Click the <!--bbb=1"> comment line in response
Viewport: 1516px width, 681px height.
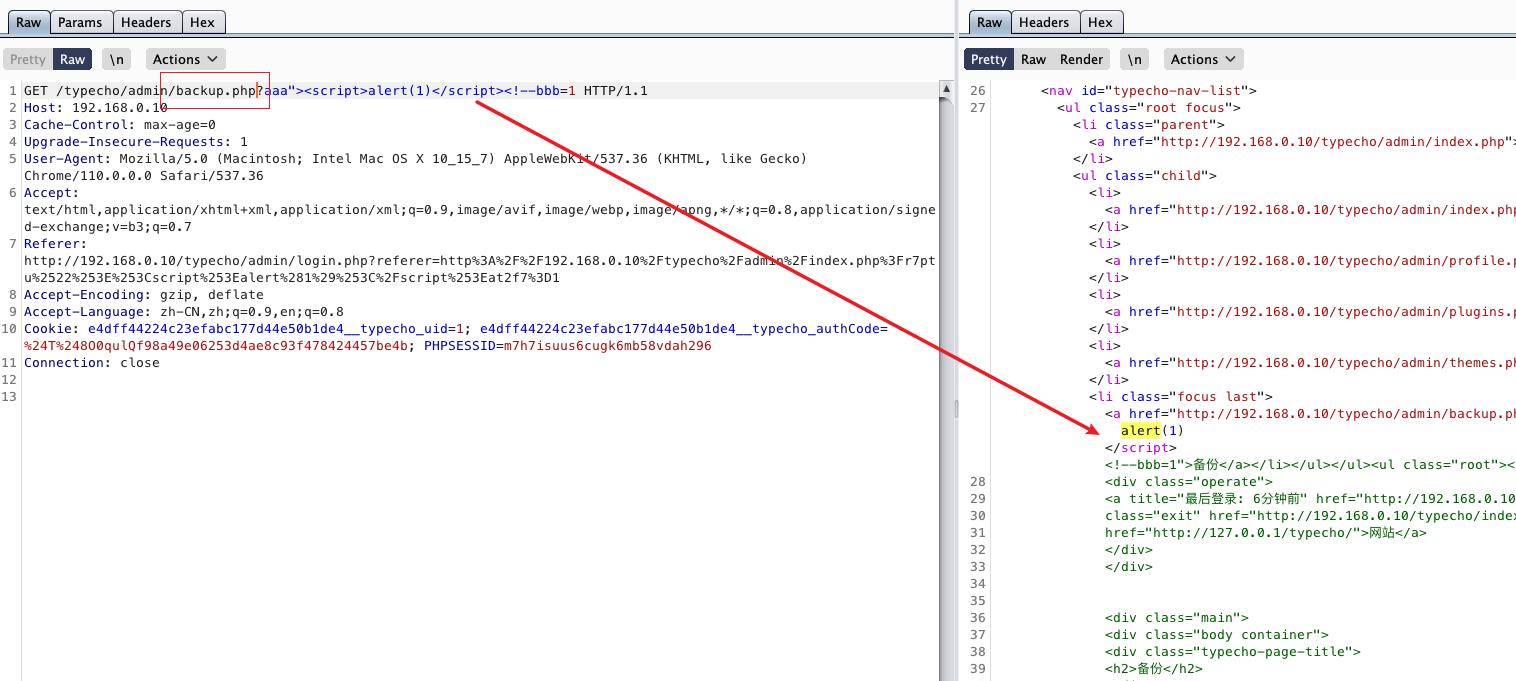pyautogui.click(x=1310, y=465)
